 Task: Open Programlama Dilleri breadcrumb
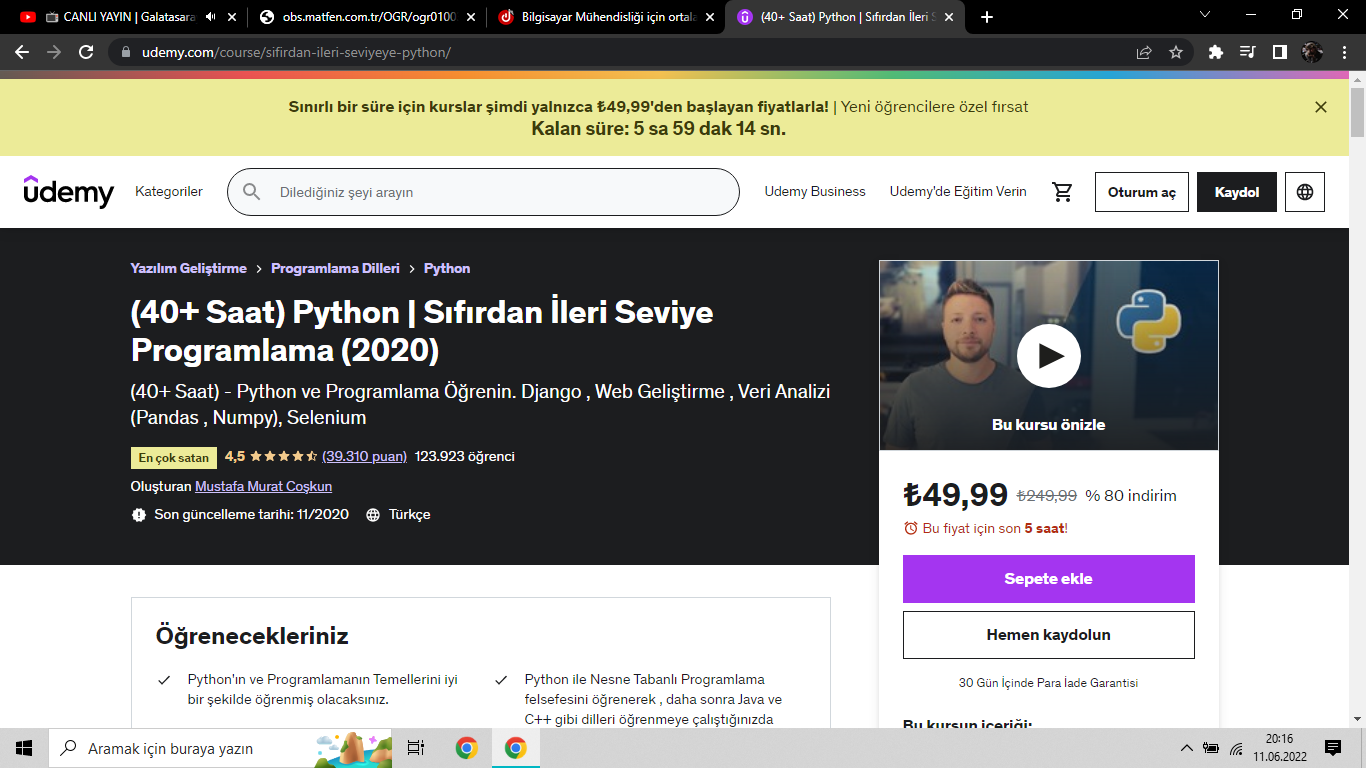click(335, 268)
